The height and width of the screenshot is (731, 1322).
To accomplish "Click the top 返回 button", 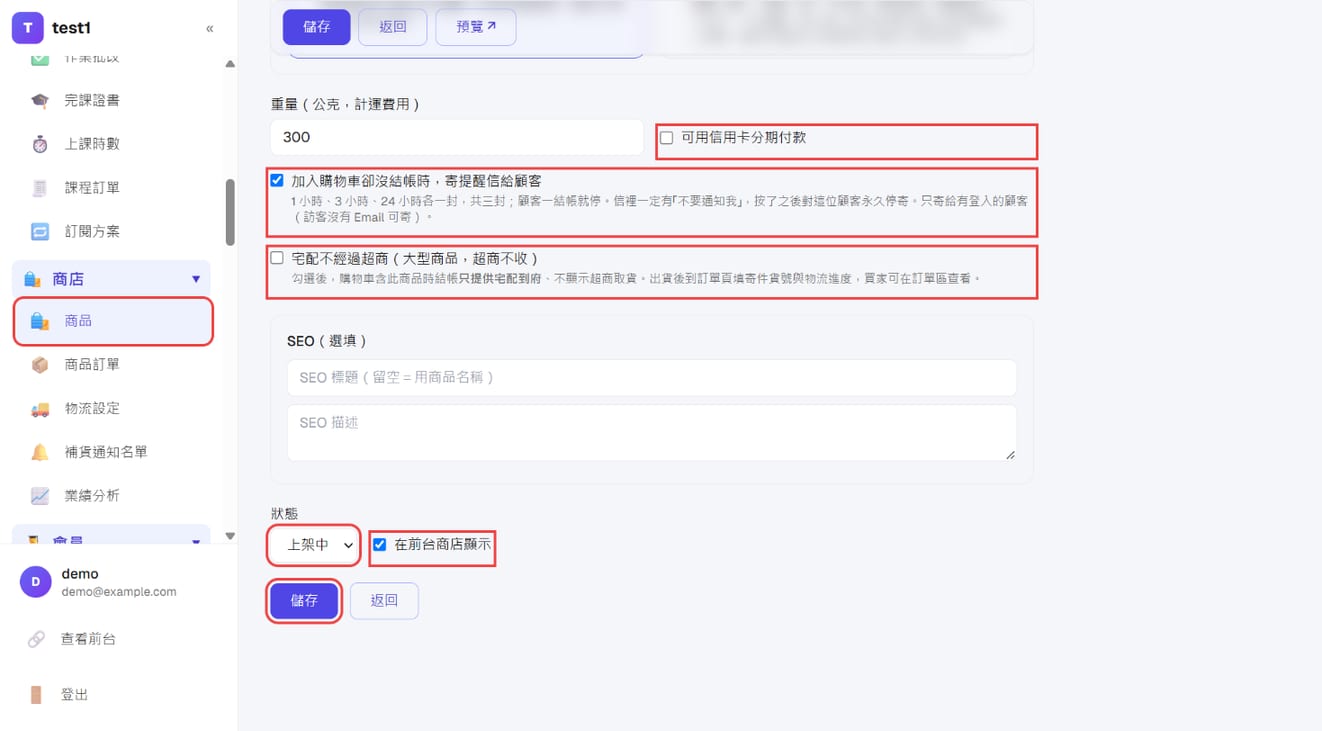I will [393, 27].
